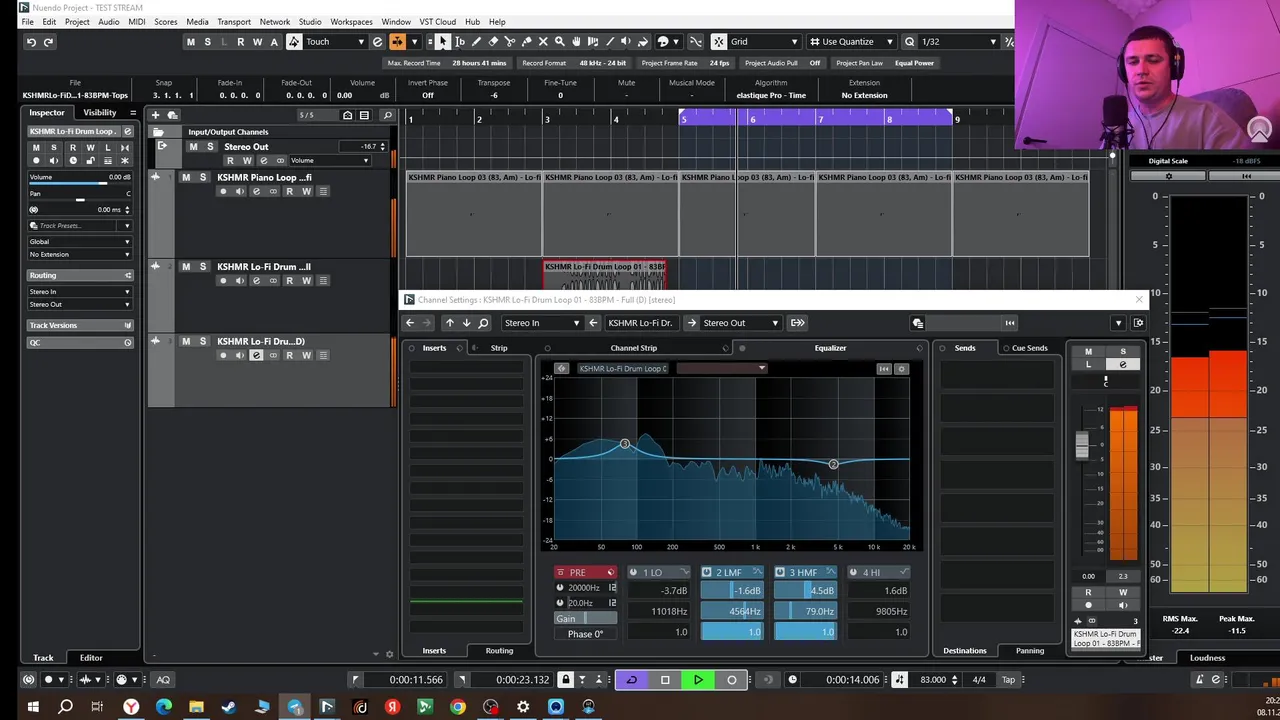Image resolution: width=1280 pixels, height=720 pixels.
Task: Open the Audio menu
Action: (x=108, y=21)
